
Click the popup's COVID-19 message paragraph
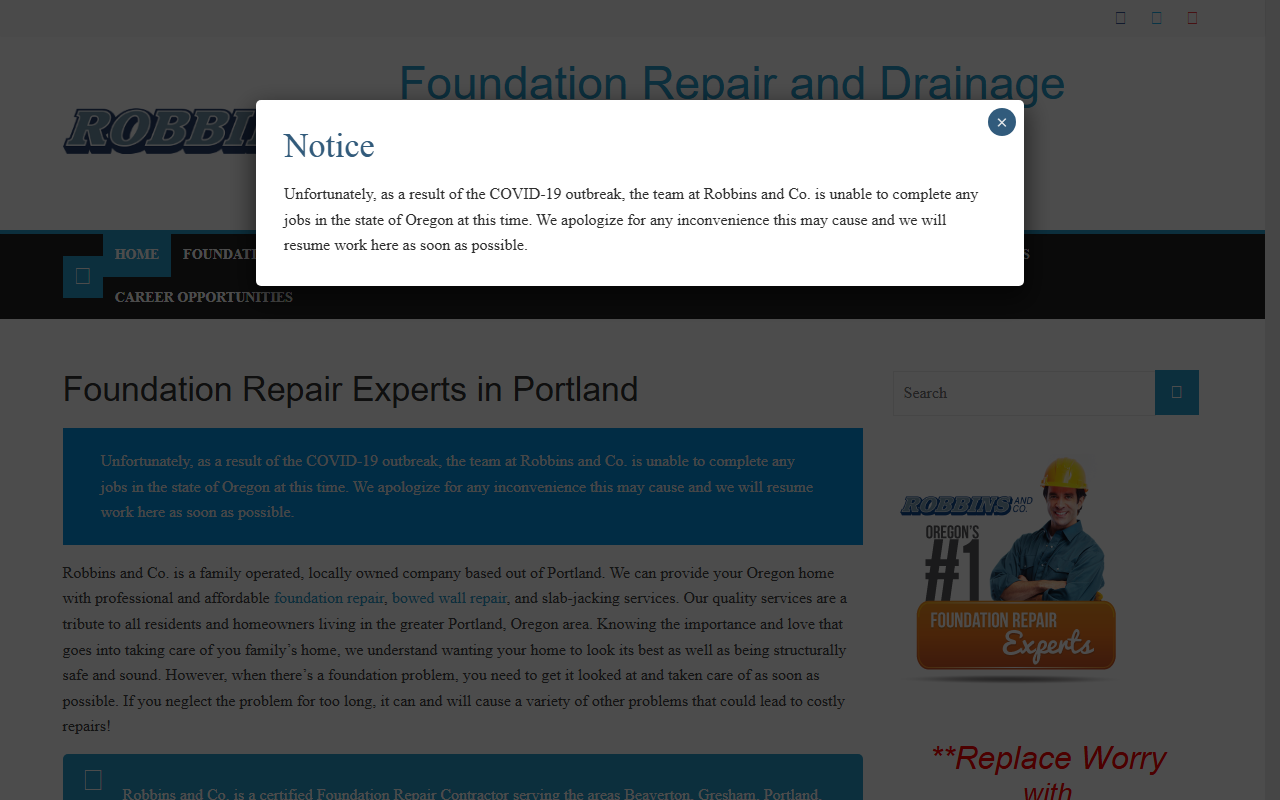pos(631,219)
